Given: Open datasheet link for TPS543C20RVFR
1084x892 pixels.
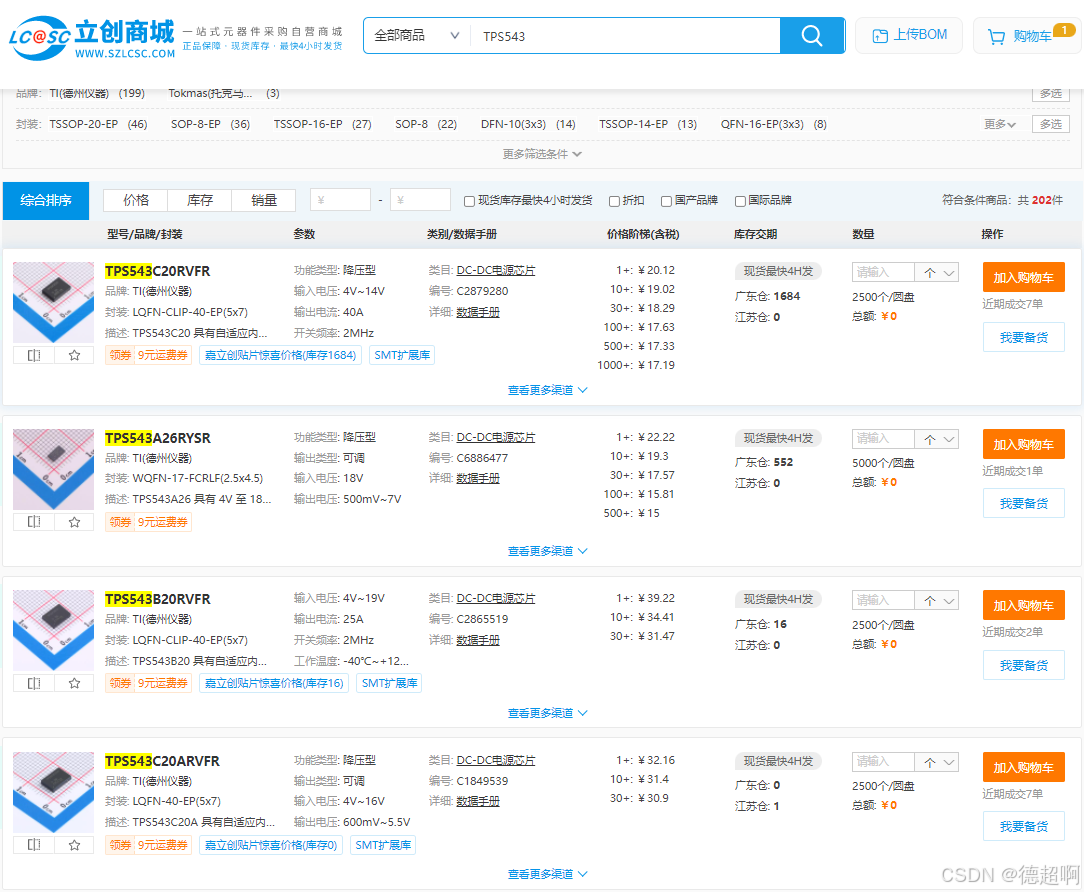Looking at the screenshot, I should point(478,313).
